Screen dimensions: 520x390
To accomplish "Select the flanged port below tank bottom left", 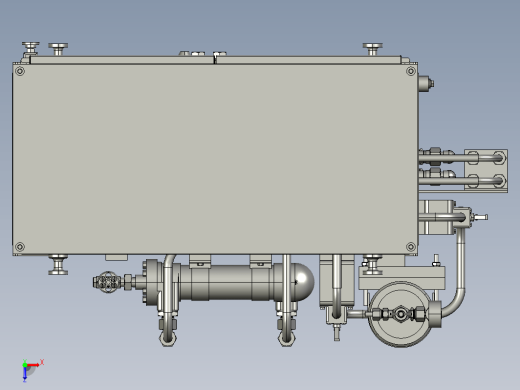I will (x=58, y=265).
